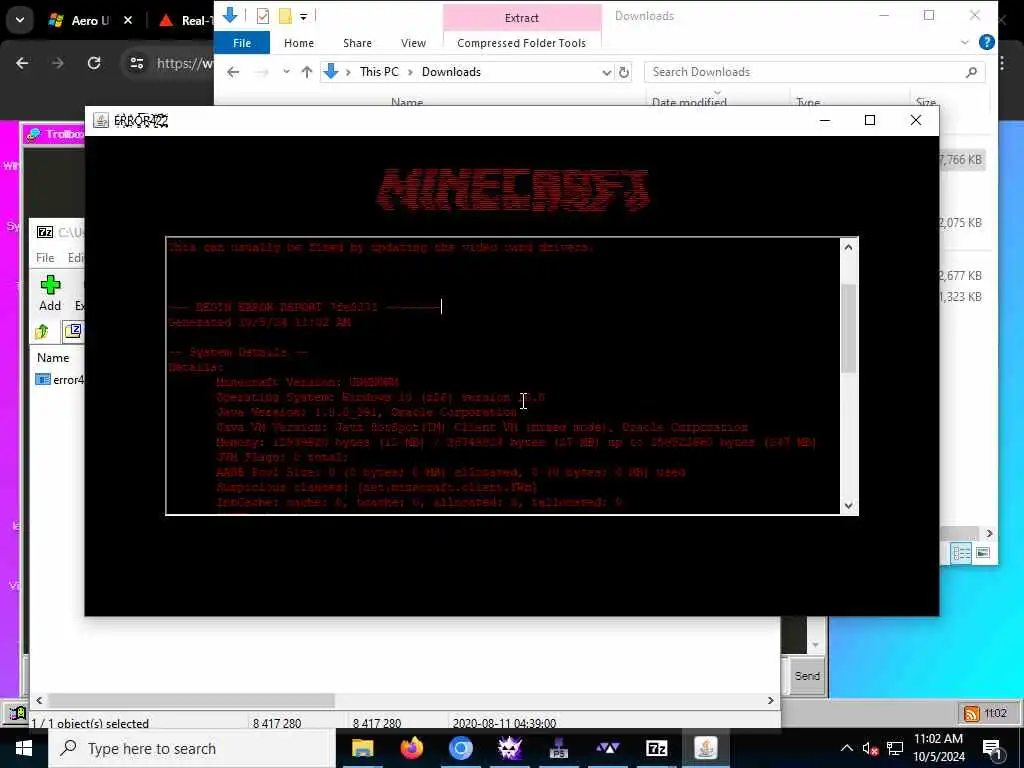1024x768 pixels.
Task: Click the taskbar search box
Action: [193, 748]
